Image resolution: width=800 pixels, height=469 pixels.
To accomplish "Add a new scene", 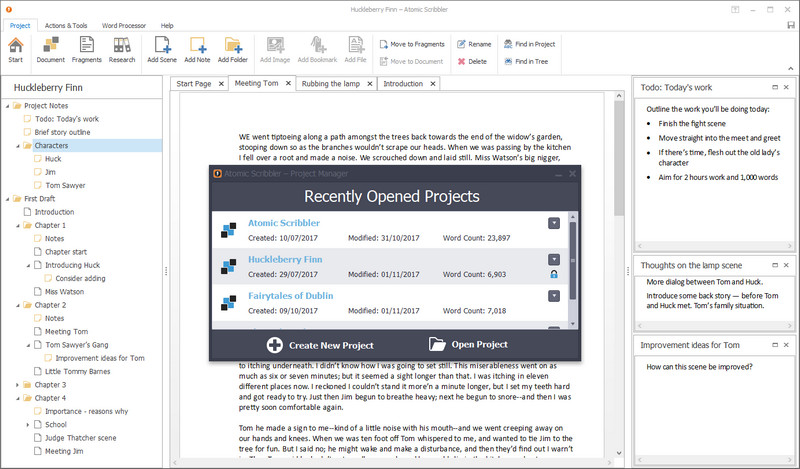I will pos(162,50).
